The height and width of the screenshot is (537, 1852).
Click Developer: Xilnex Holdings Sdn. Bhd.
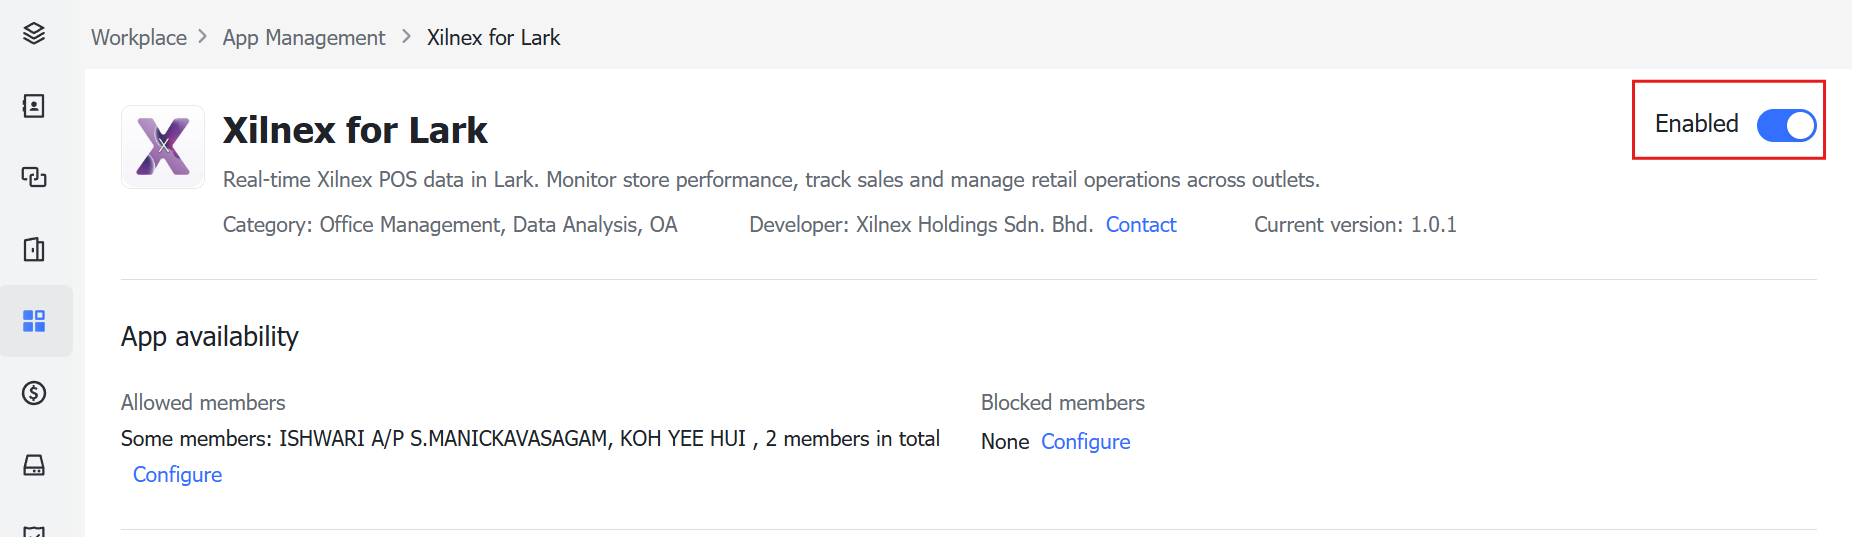coord(921,225)
